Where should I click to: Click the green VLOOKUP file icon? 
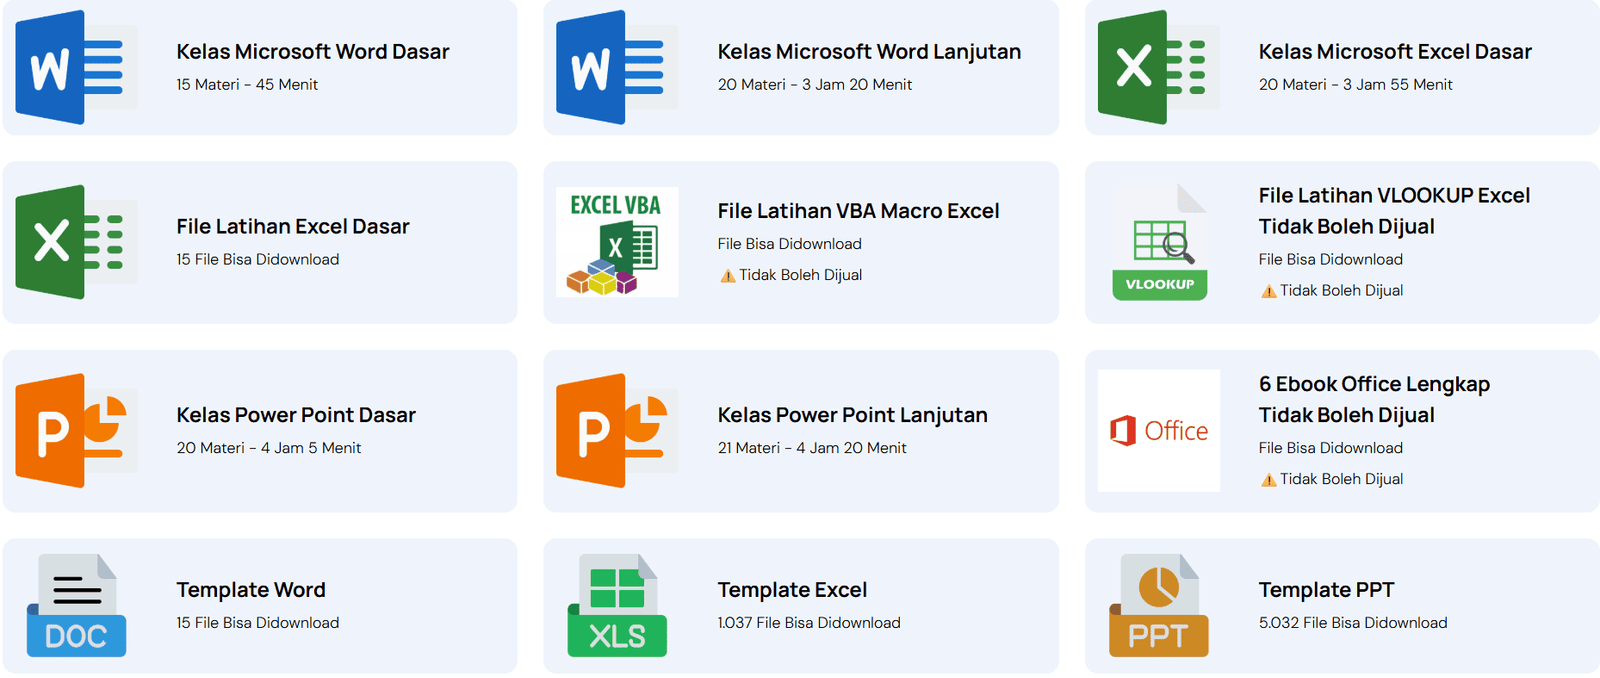coord(1159,242)
